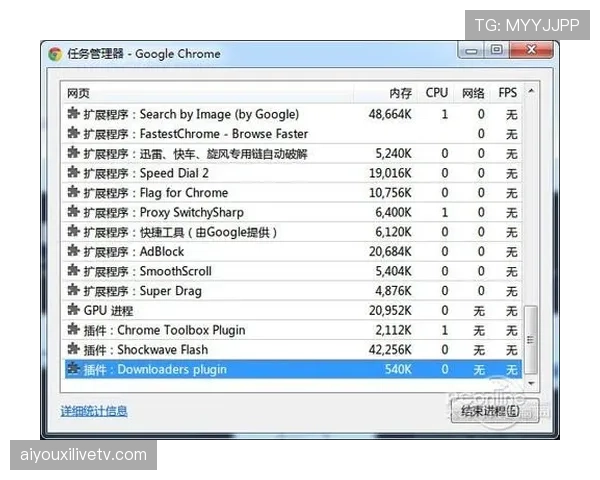Image resolution: width=600 pixels, height=480 pixels.
Task: Click the 20,952K memory value
Action: coord(390,310)
